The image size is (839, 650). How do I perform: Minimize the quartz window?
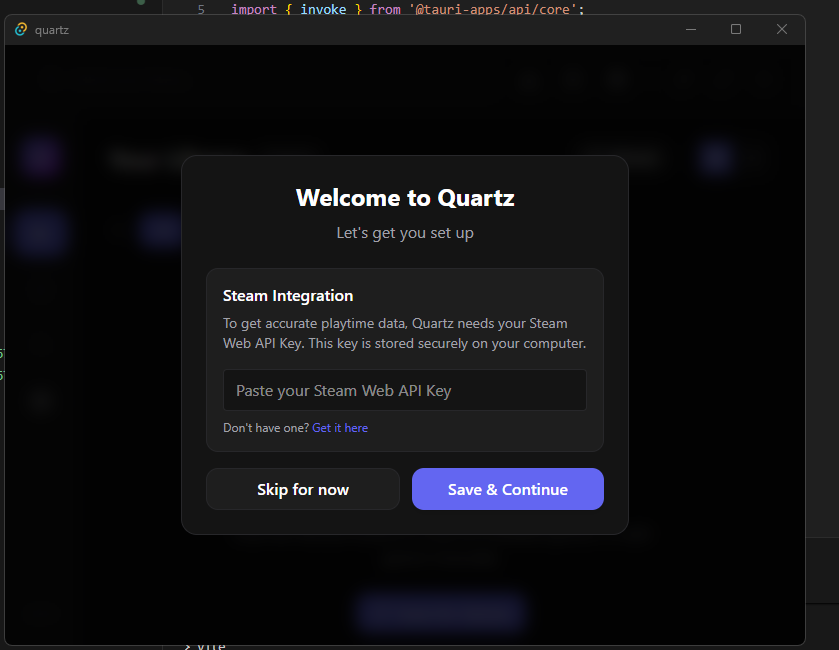(x=691, y=30)
